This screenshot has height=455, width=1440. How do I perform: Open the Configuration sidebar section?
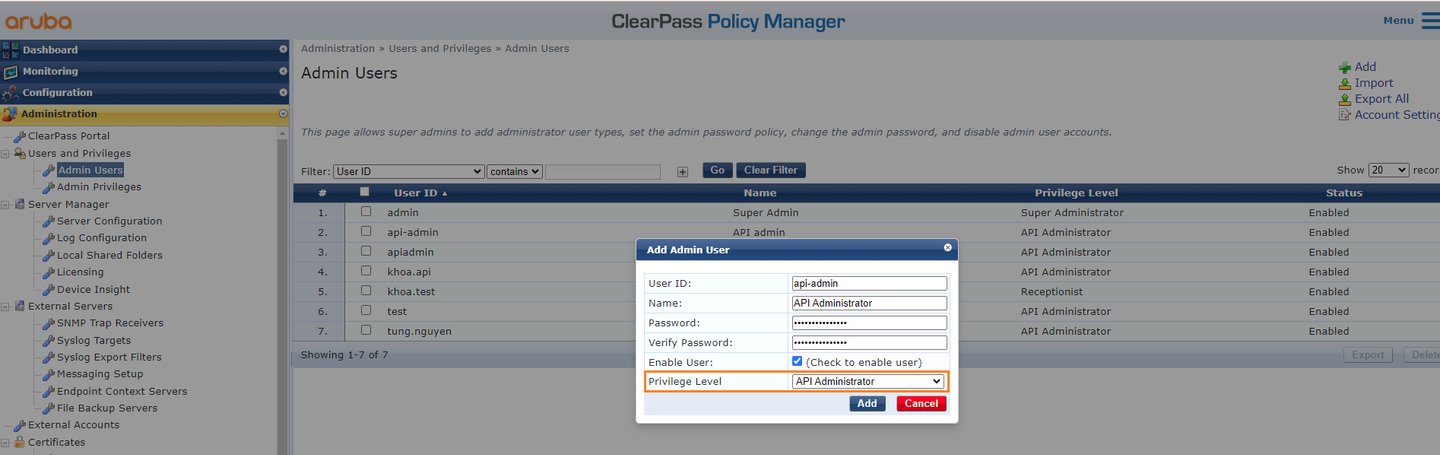tap(145, 93)
